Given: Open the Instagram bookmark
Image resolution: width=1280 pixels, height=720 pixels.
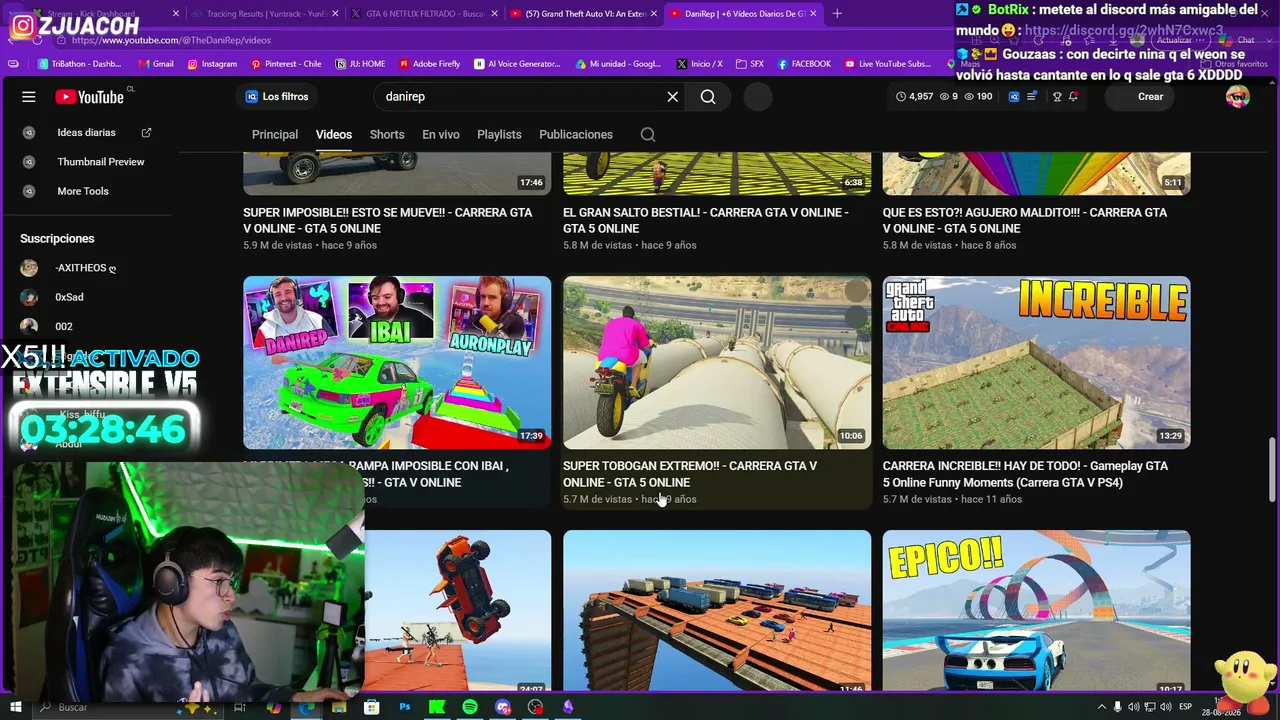Looking at the screenshot, I should [212, 64].
